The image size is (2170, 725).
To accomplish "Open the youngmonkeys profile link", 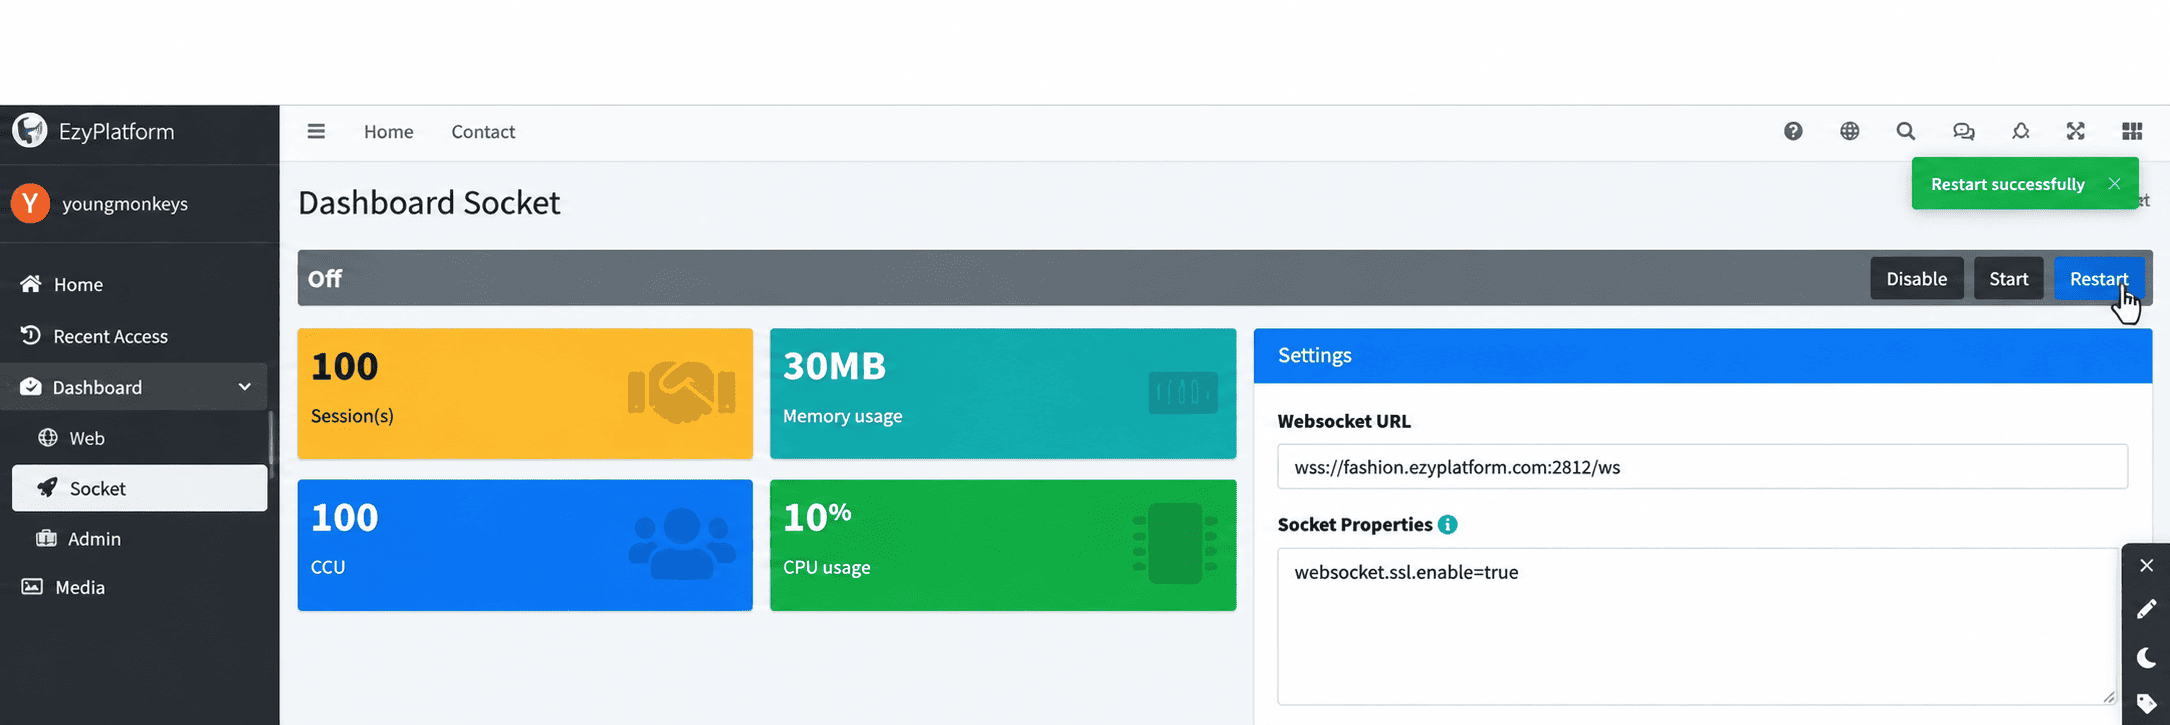I will [x=125, y=204].
